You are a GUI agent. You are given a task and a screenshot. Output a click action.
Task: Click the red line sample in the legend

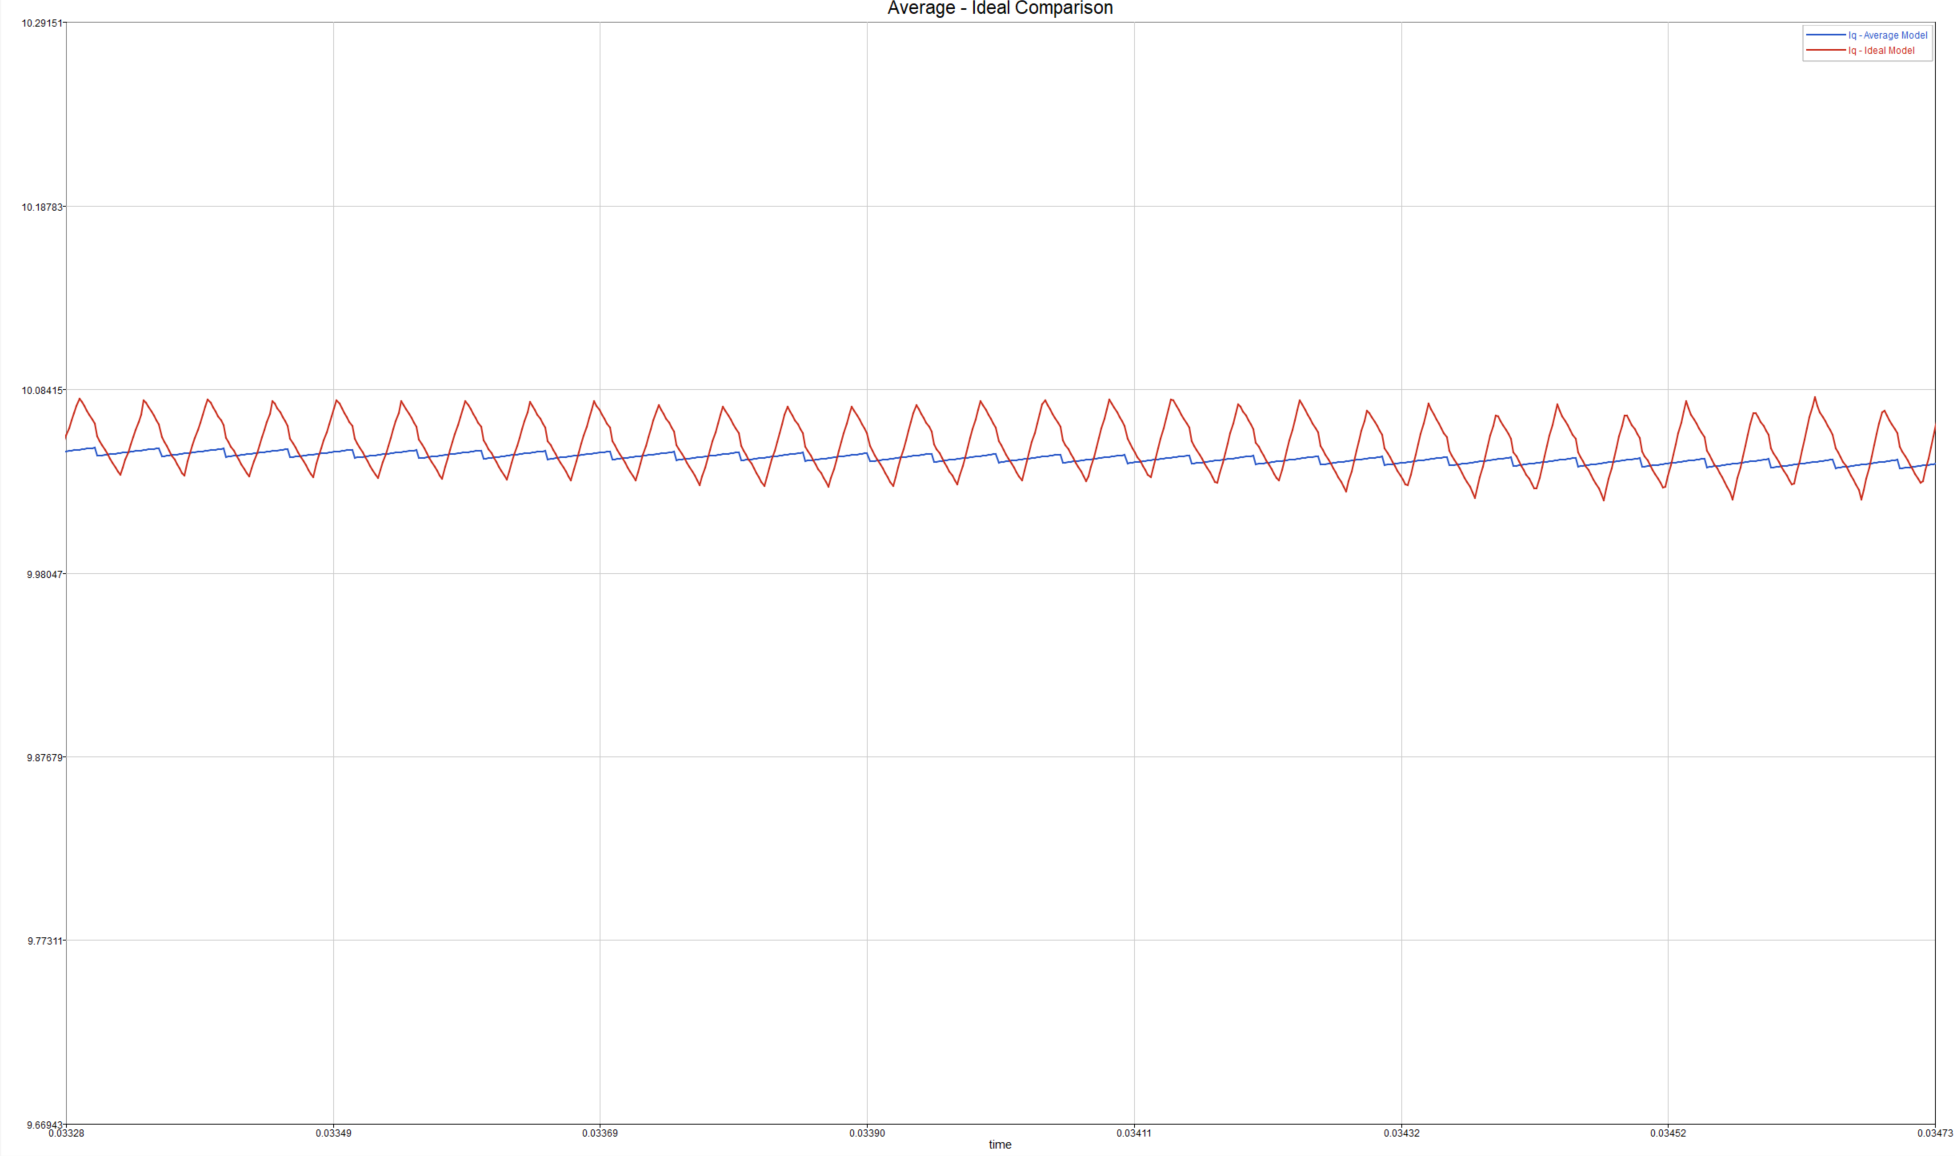[x=1826, y=50]
